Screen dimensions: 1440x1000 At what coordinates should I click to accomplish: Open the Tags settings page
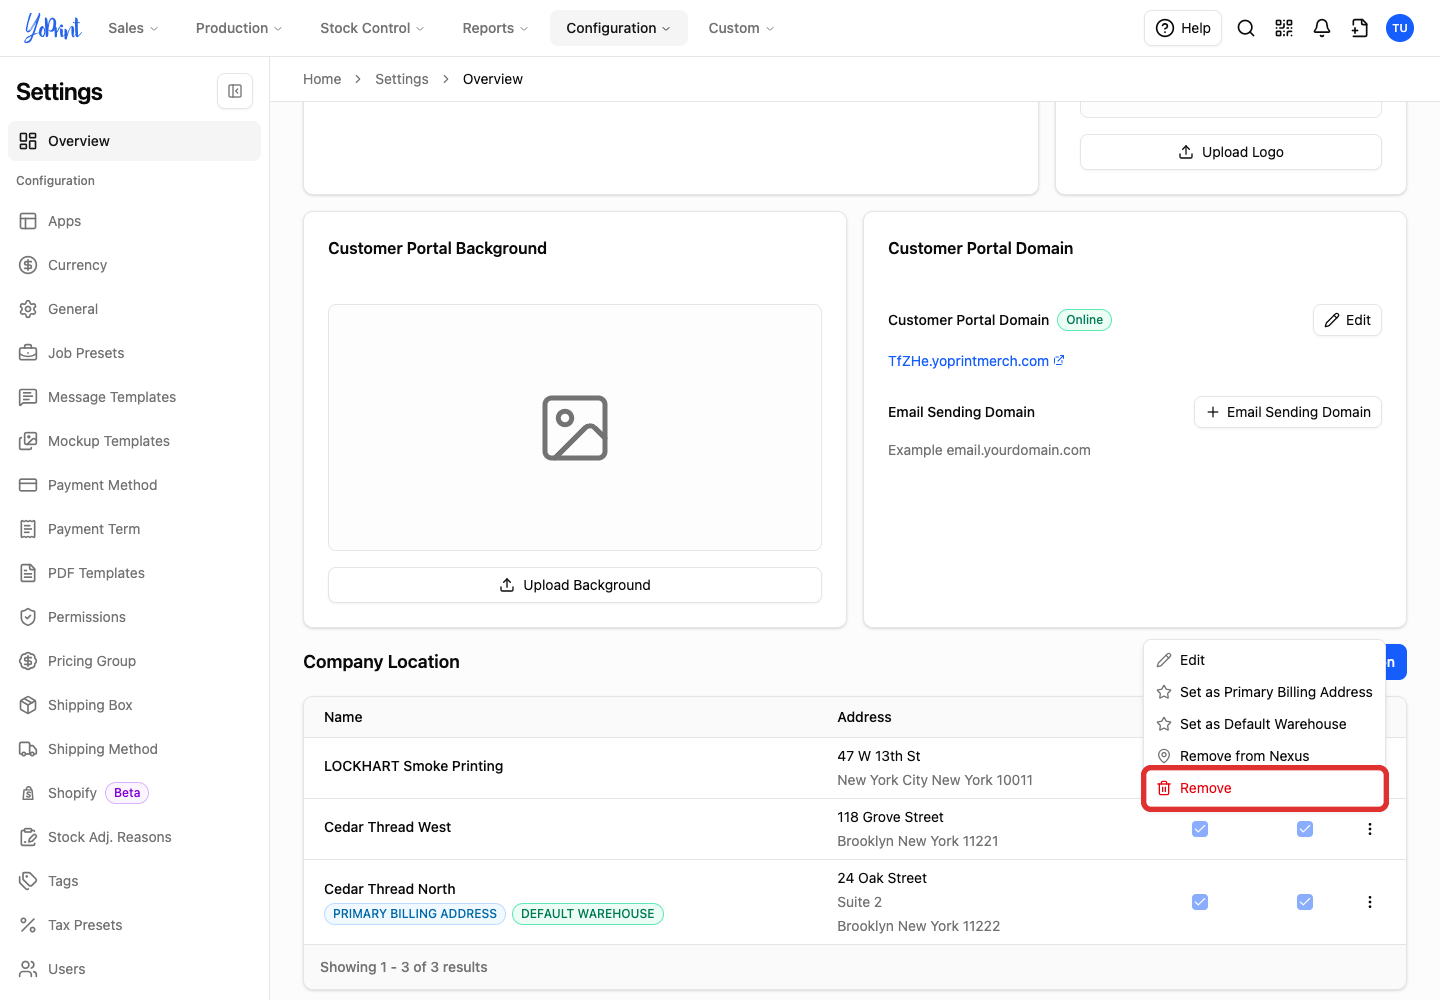tap(134, 881)
